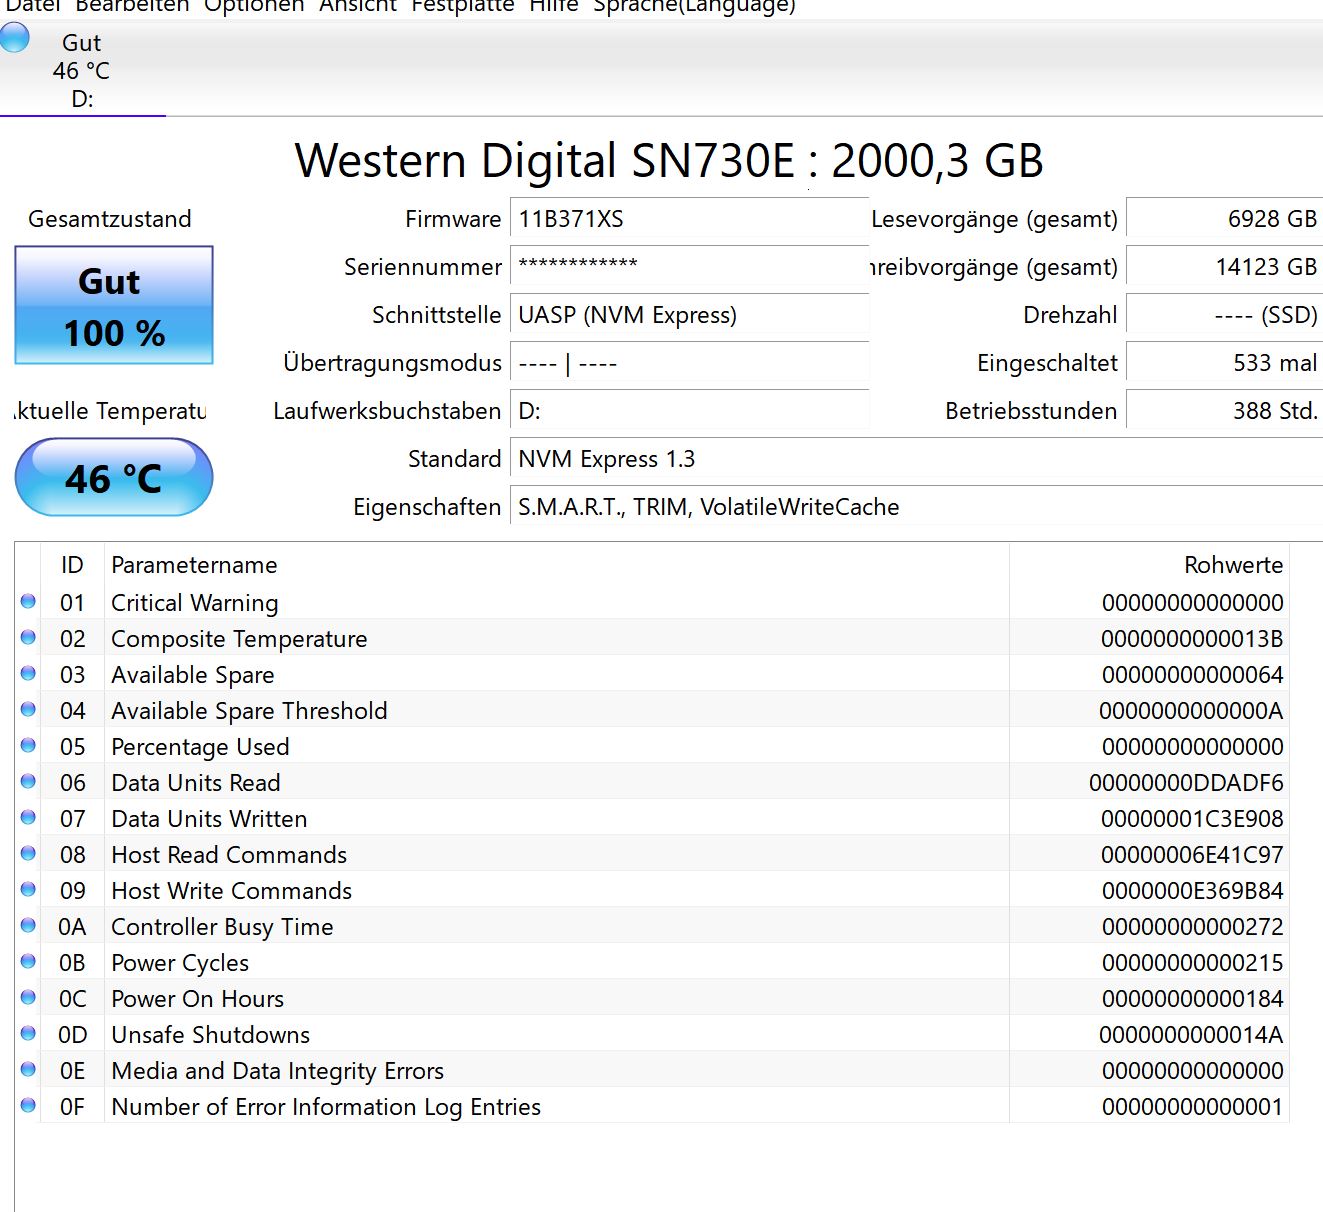The height and width of the screenshot is (1212, 1323).
Task: Click raw value 00000000000184
Action: [1192, 999]
